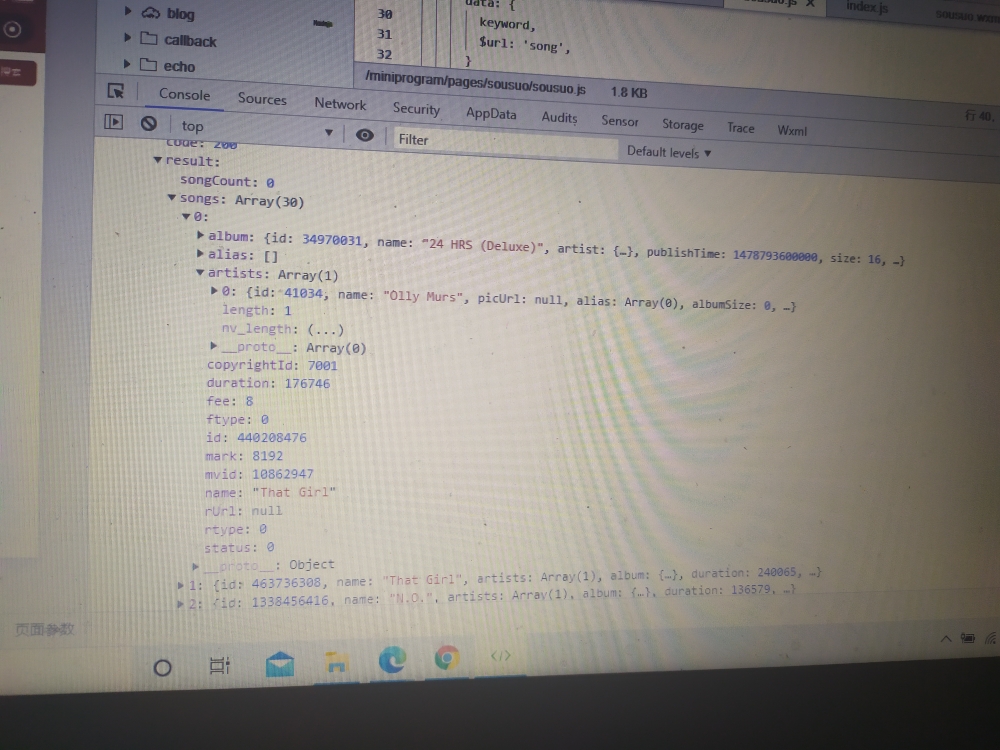The image size is (1000, 750).
Task: Expand the Olly Murs artist entry arrow
Action: (214, 290)
